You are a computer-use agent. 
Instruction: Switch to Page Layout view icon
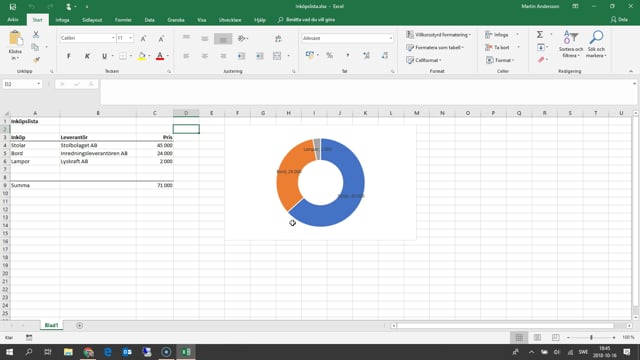(x=537, y=338)
